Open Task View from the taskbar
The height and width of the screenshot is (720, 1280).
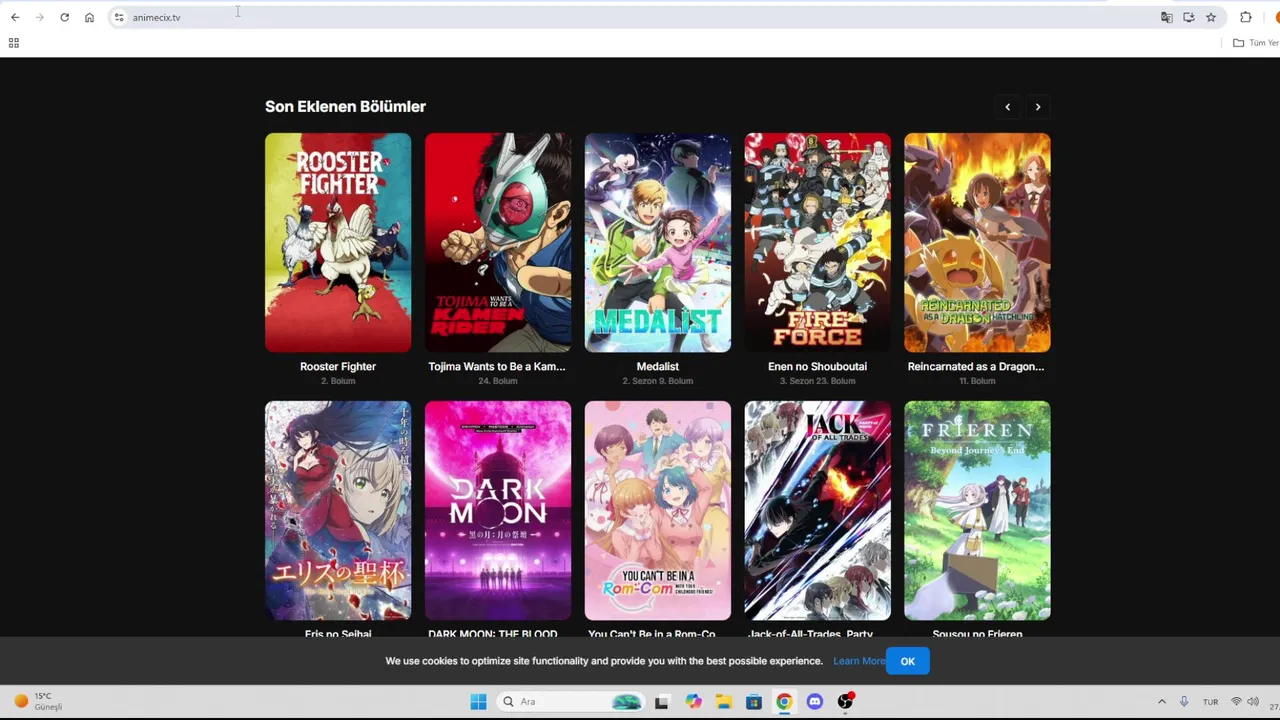tap(661, 702)
